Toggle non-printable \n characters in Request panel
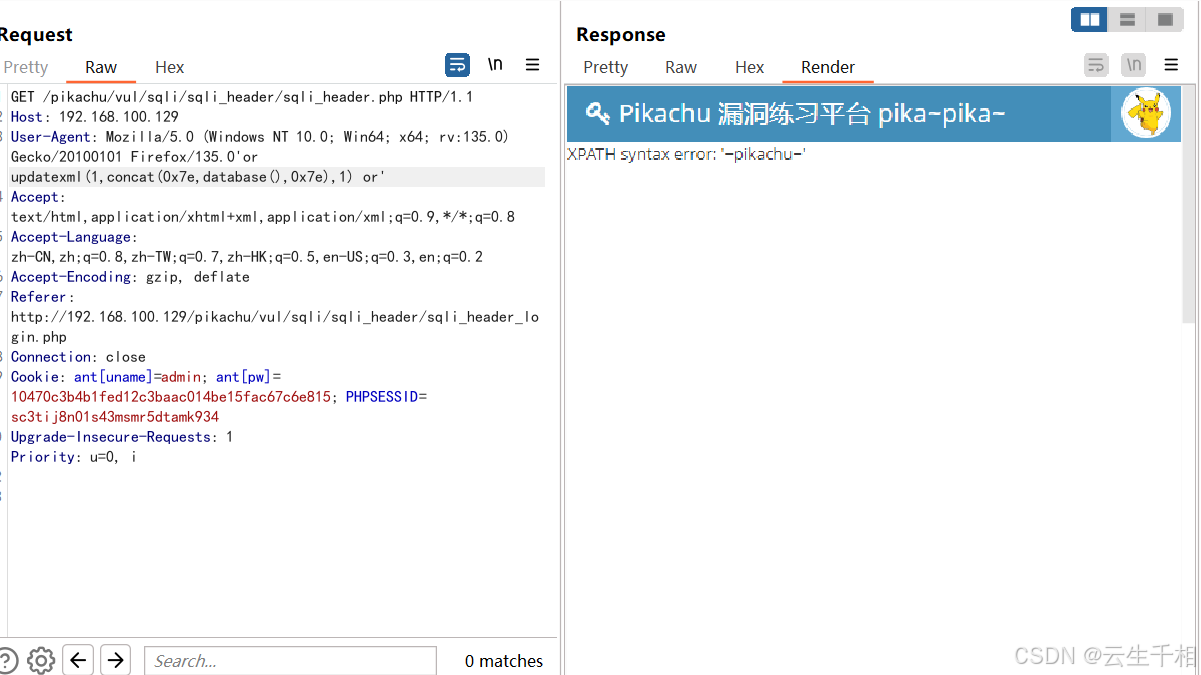1201x675 pixels. 495,65
